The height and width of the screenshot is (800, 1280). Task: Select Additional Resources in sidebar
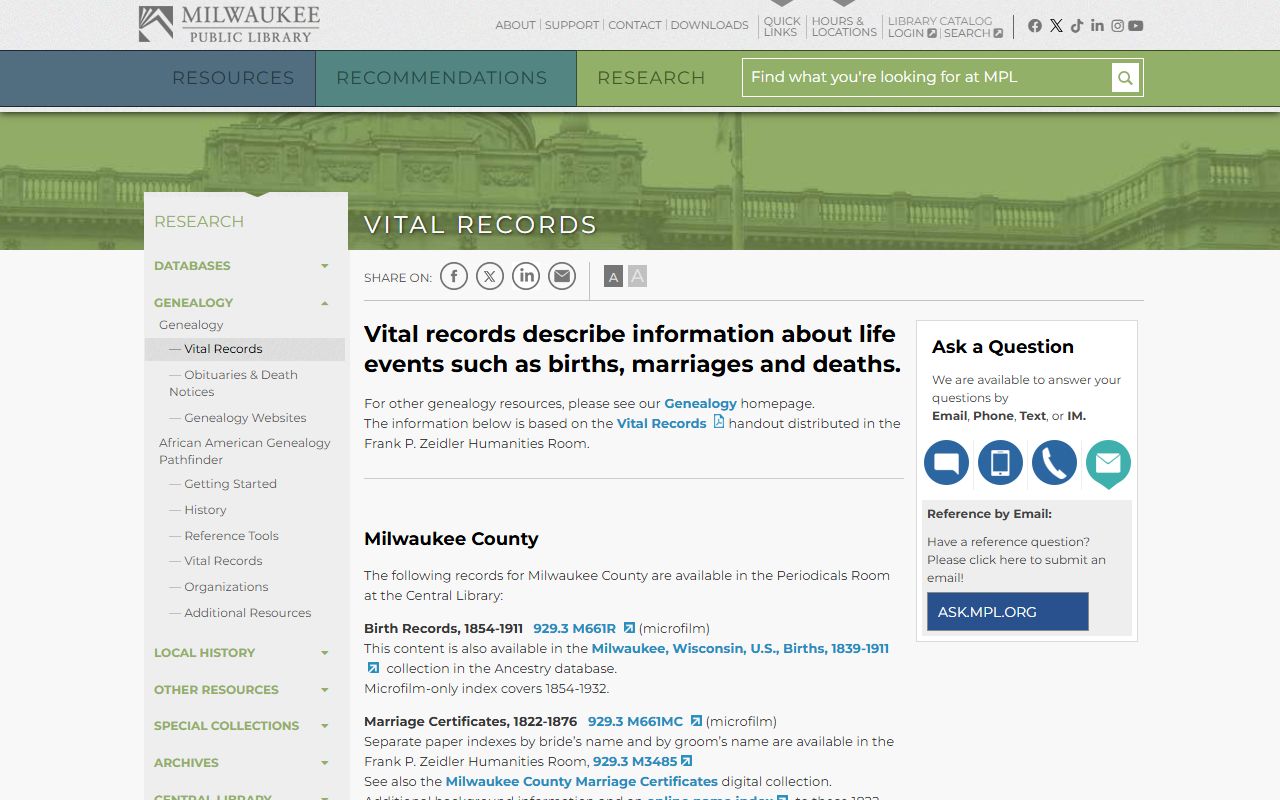click(247, 613)
